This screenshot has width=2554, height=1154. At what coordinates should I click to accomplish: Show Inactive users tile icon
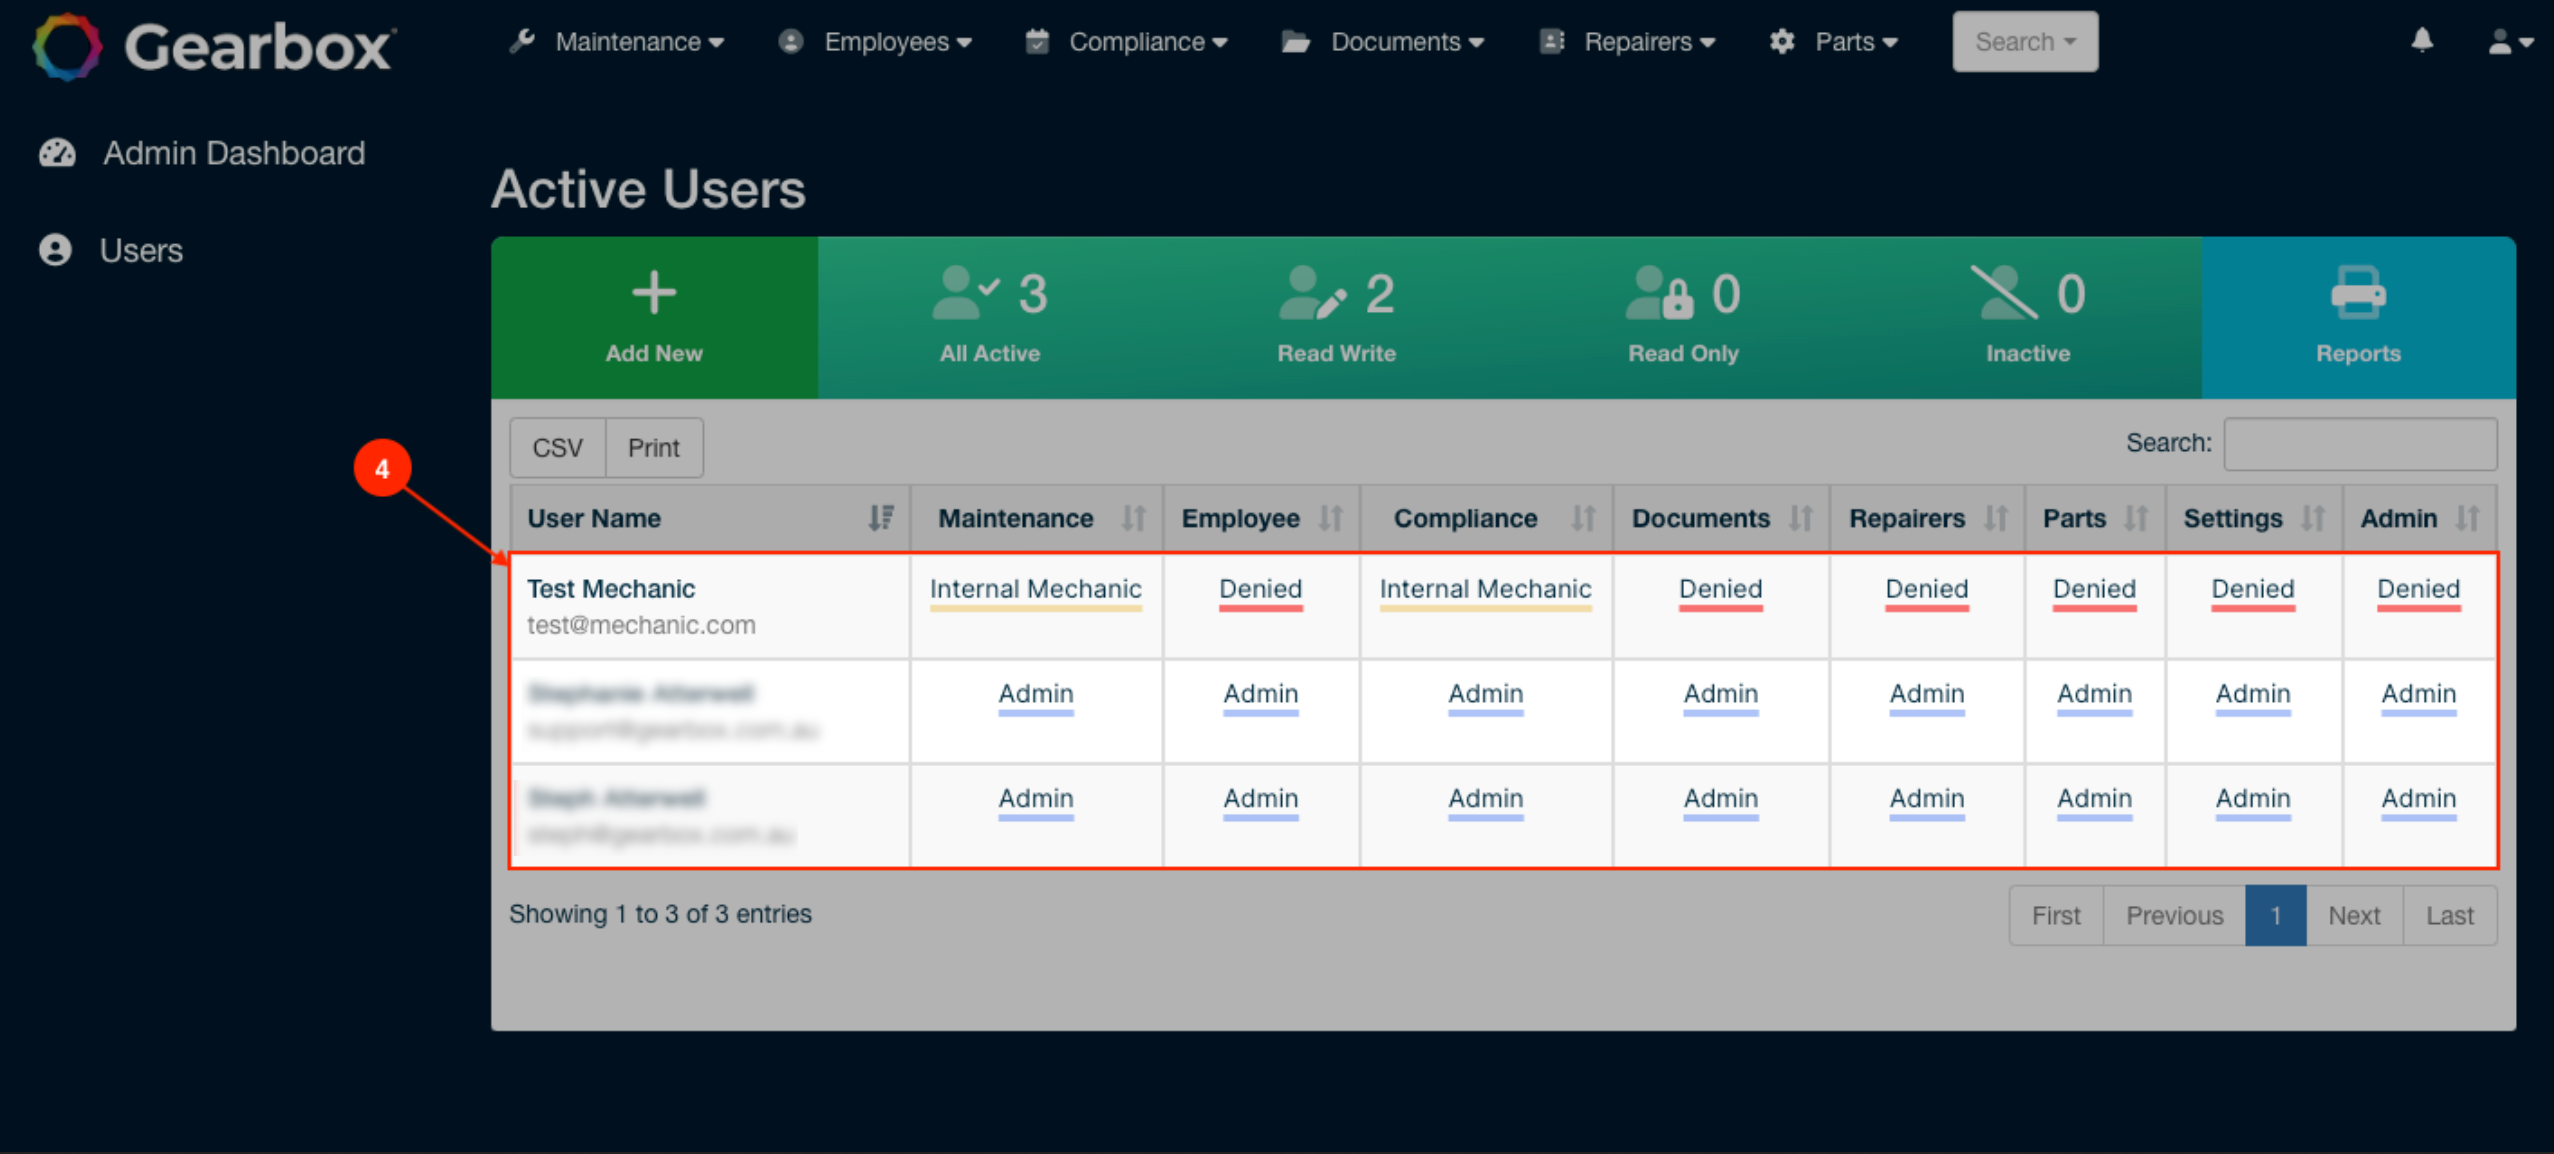[2003, 294]
